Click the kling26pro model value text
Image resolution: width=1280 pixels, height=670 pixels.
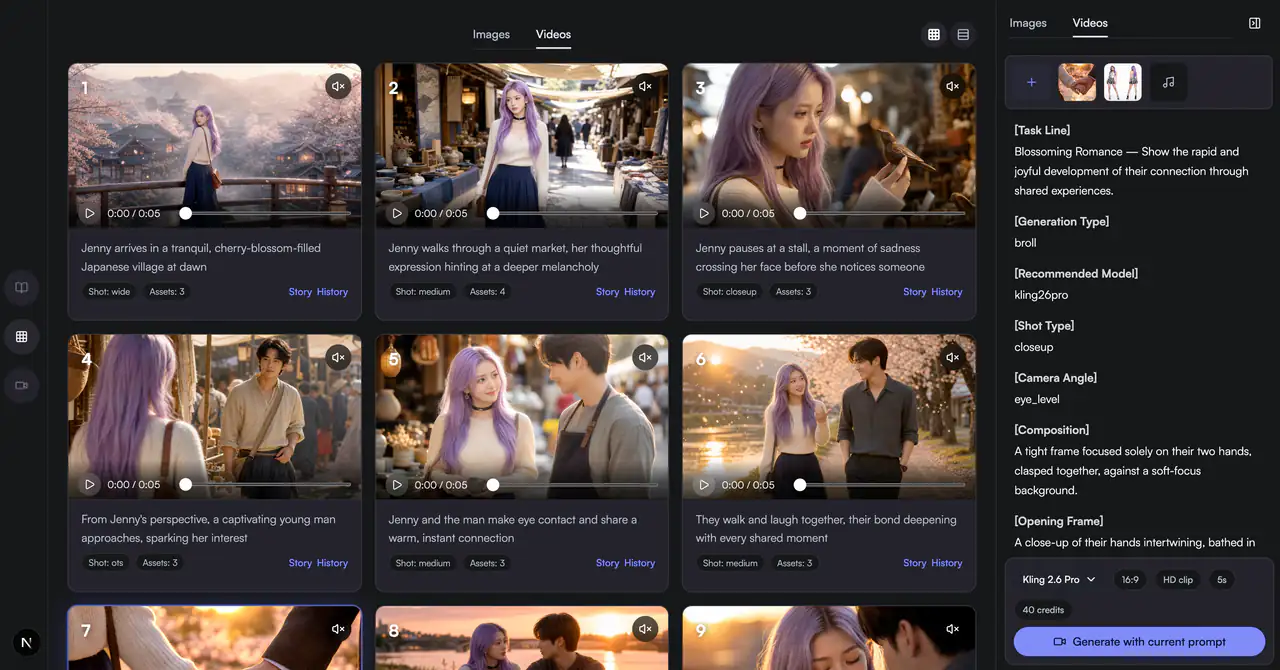(x=1040, y=295)
